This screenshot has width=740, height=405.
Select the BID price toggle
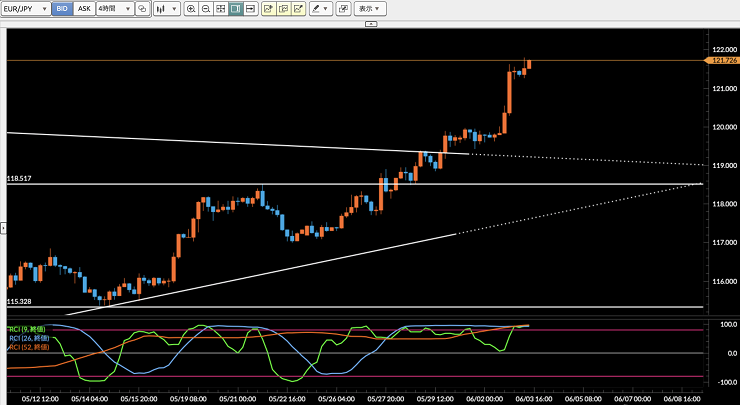coord(62,8)
